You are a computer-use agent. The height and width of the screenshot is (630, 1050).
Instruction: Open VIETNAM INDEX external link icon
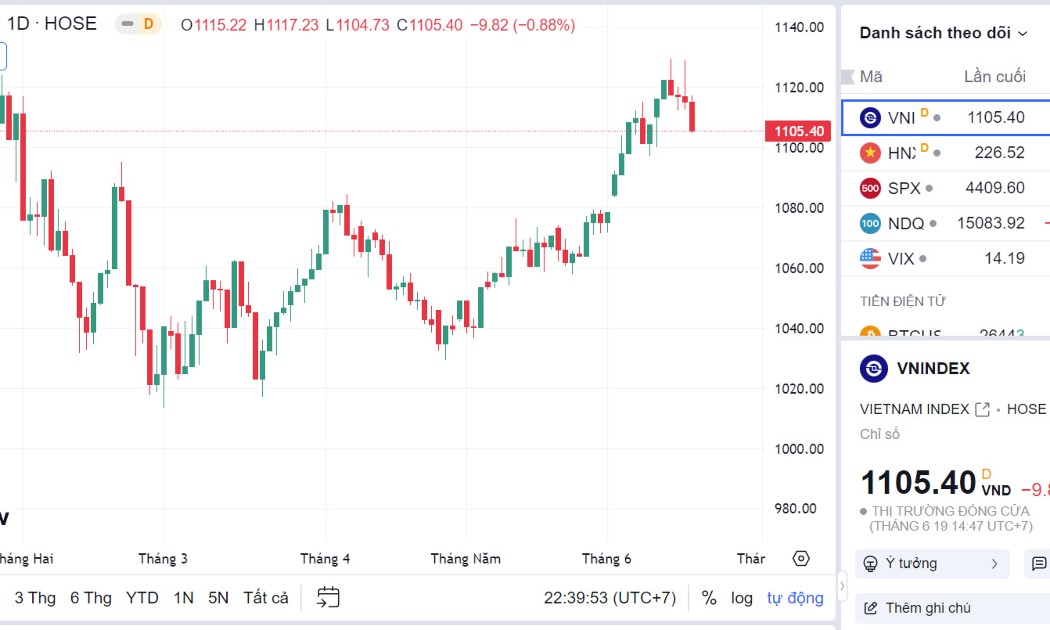(982, 409)
